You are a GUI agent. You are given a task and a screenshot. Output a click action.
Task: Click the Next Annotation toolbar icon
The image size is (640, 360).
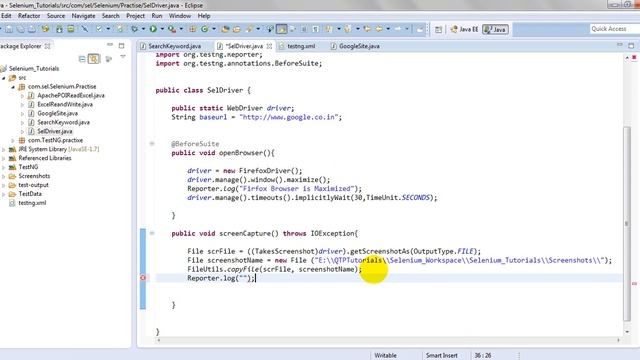(x=328, y=29)
